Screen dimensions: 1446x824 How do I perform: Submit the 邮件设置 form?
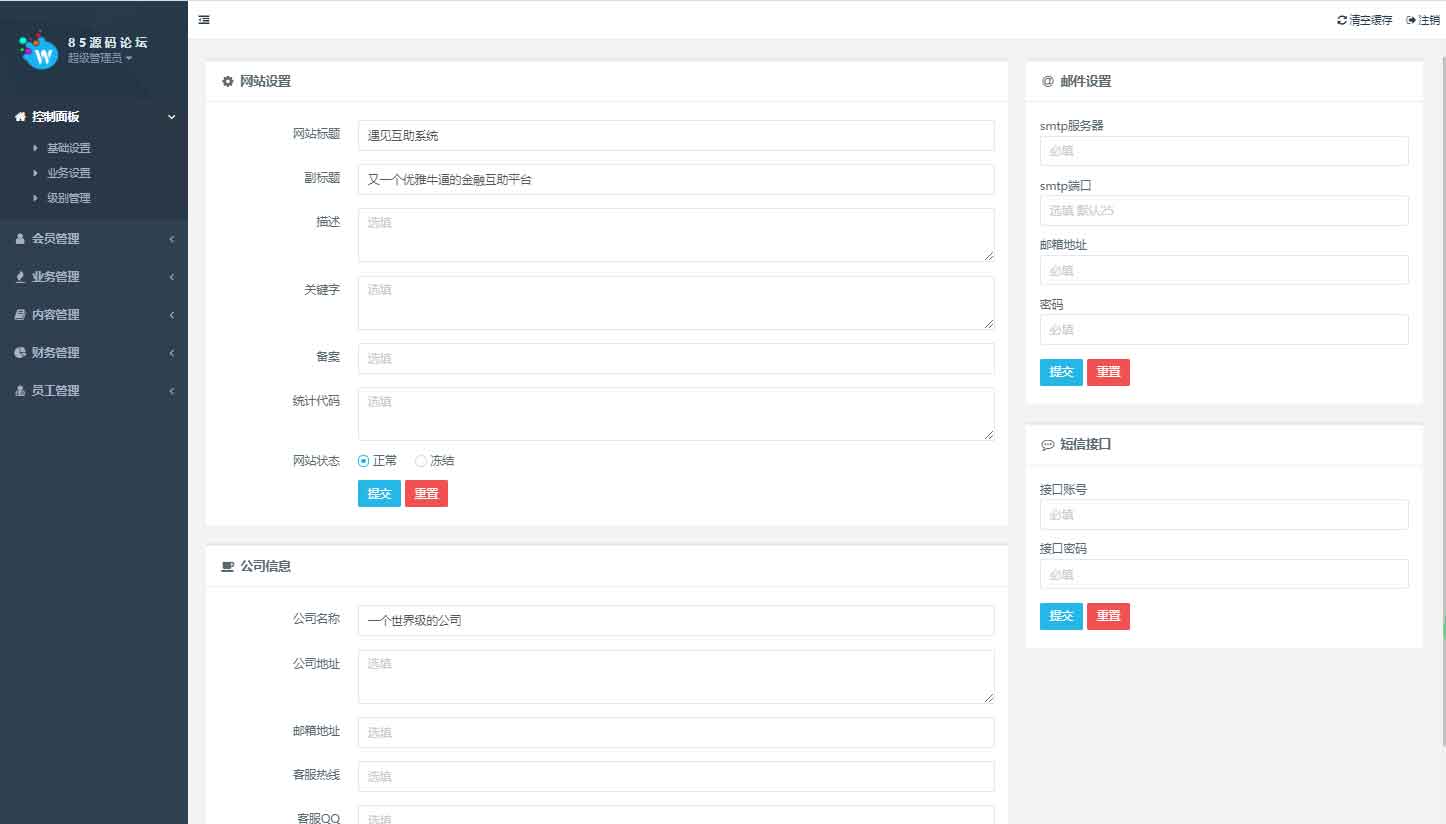[1061, 372]
